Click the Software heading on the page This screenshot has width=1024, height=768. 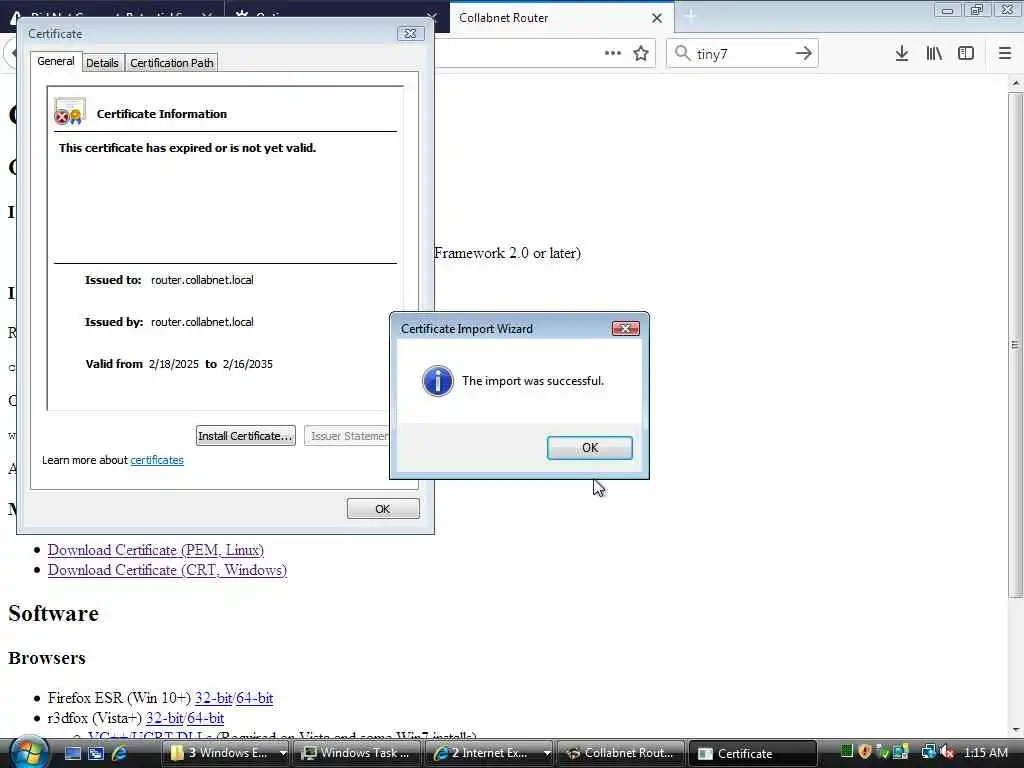54,613
